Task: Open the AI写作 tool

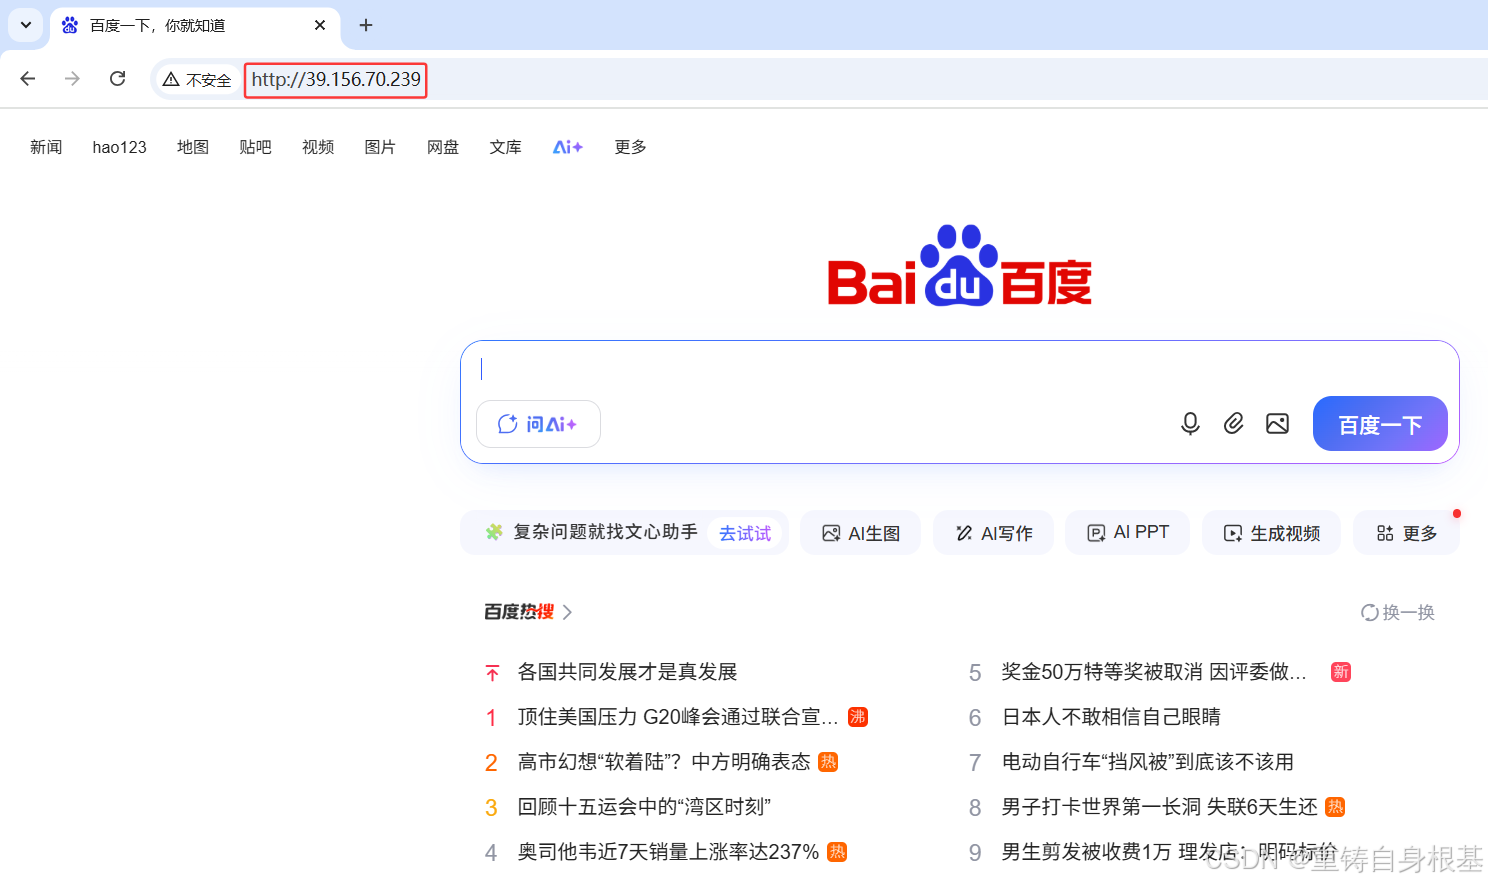Action: pyautogui.click(x=993, y=532)
